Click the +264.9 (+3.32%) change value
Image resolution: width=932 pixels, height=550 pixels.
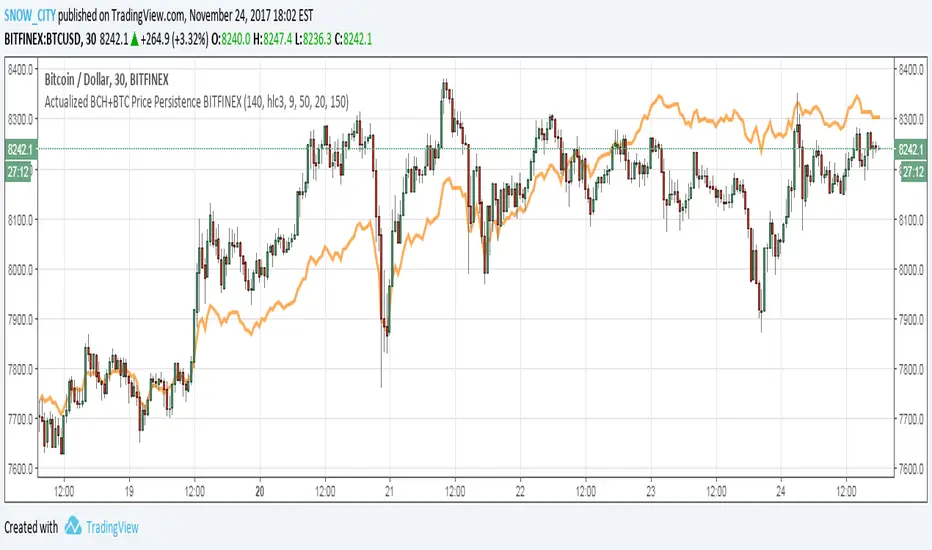point(174,39)
